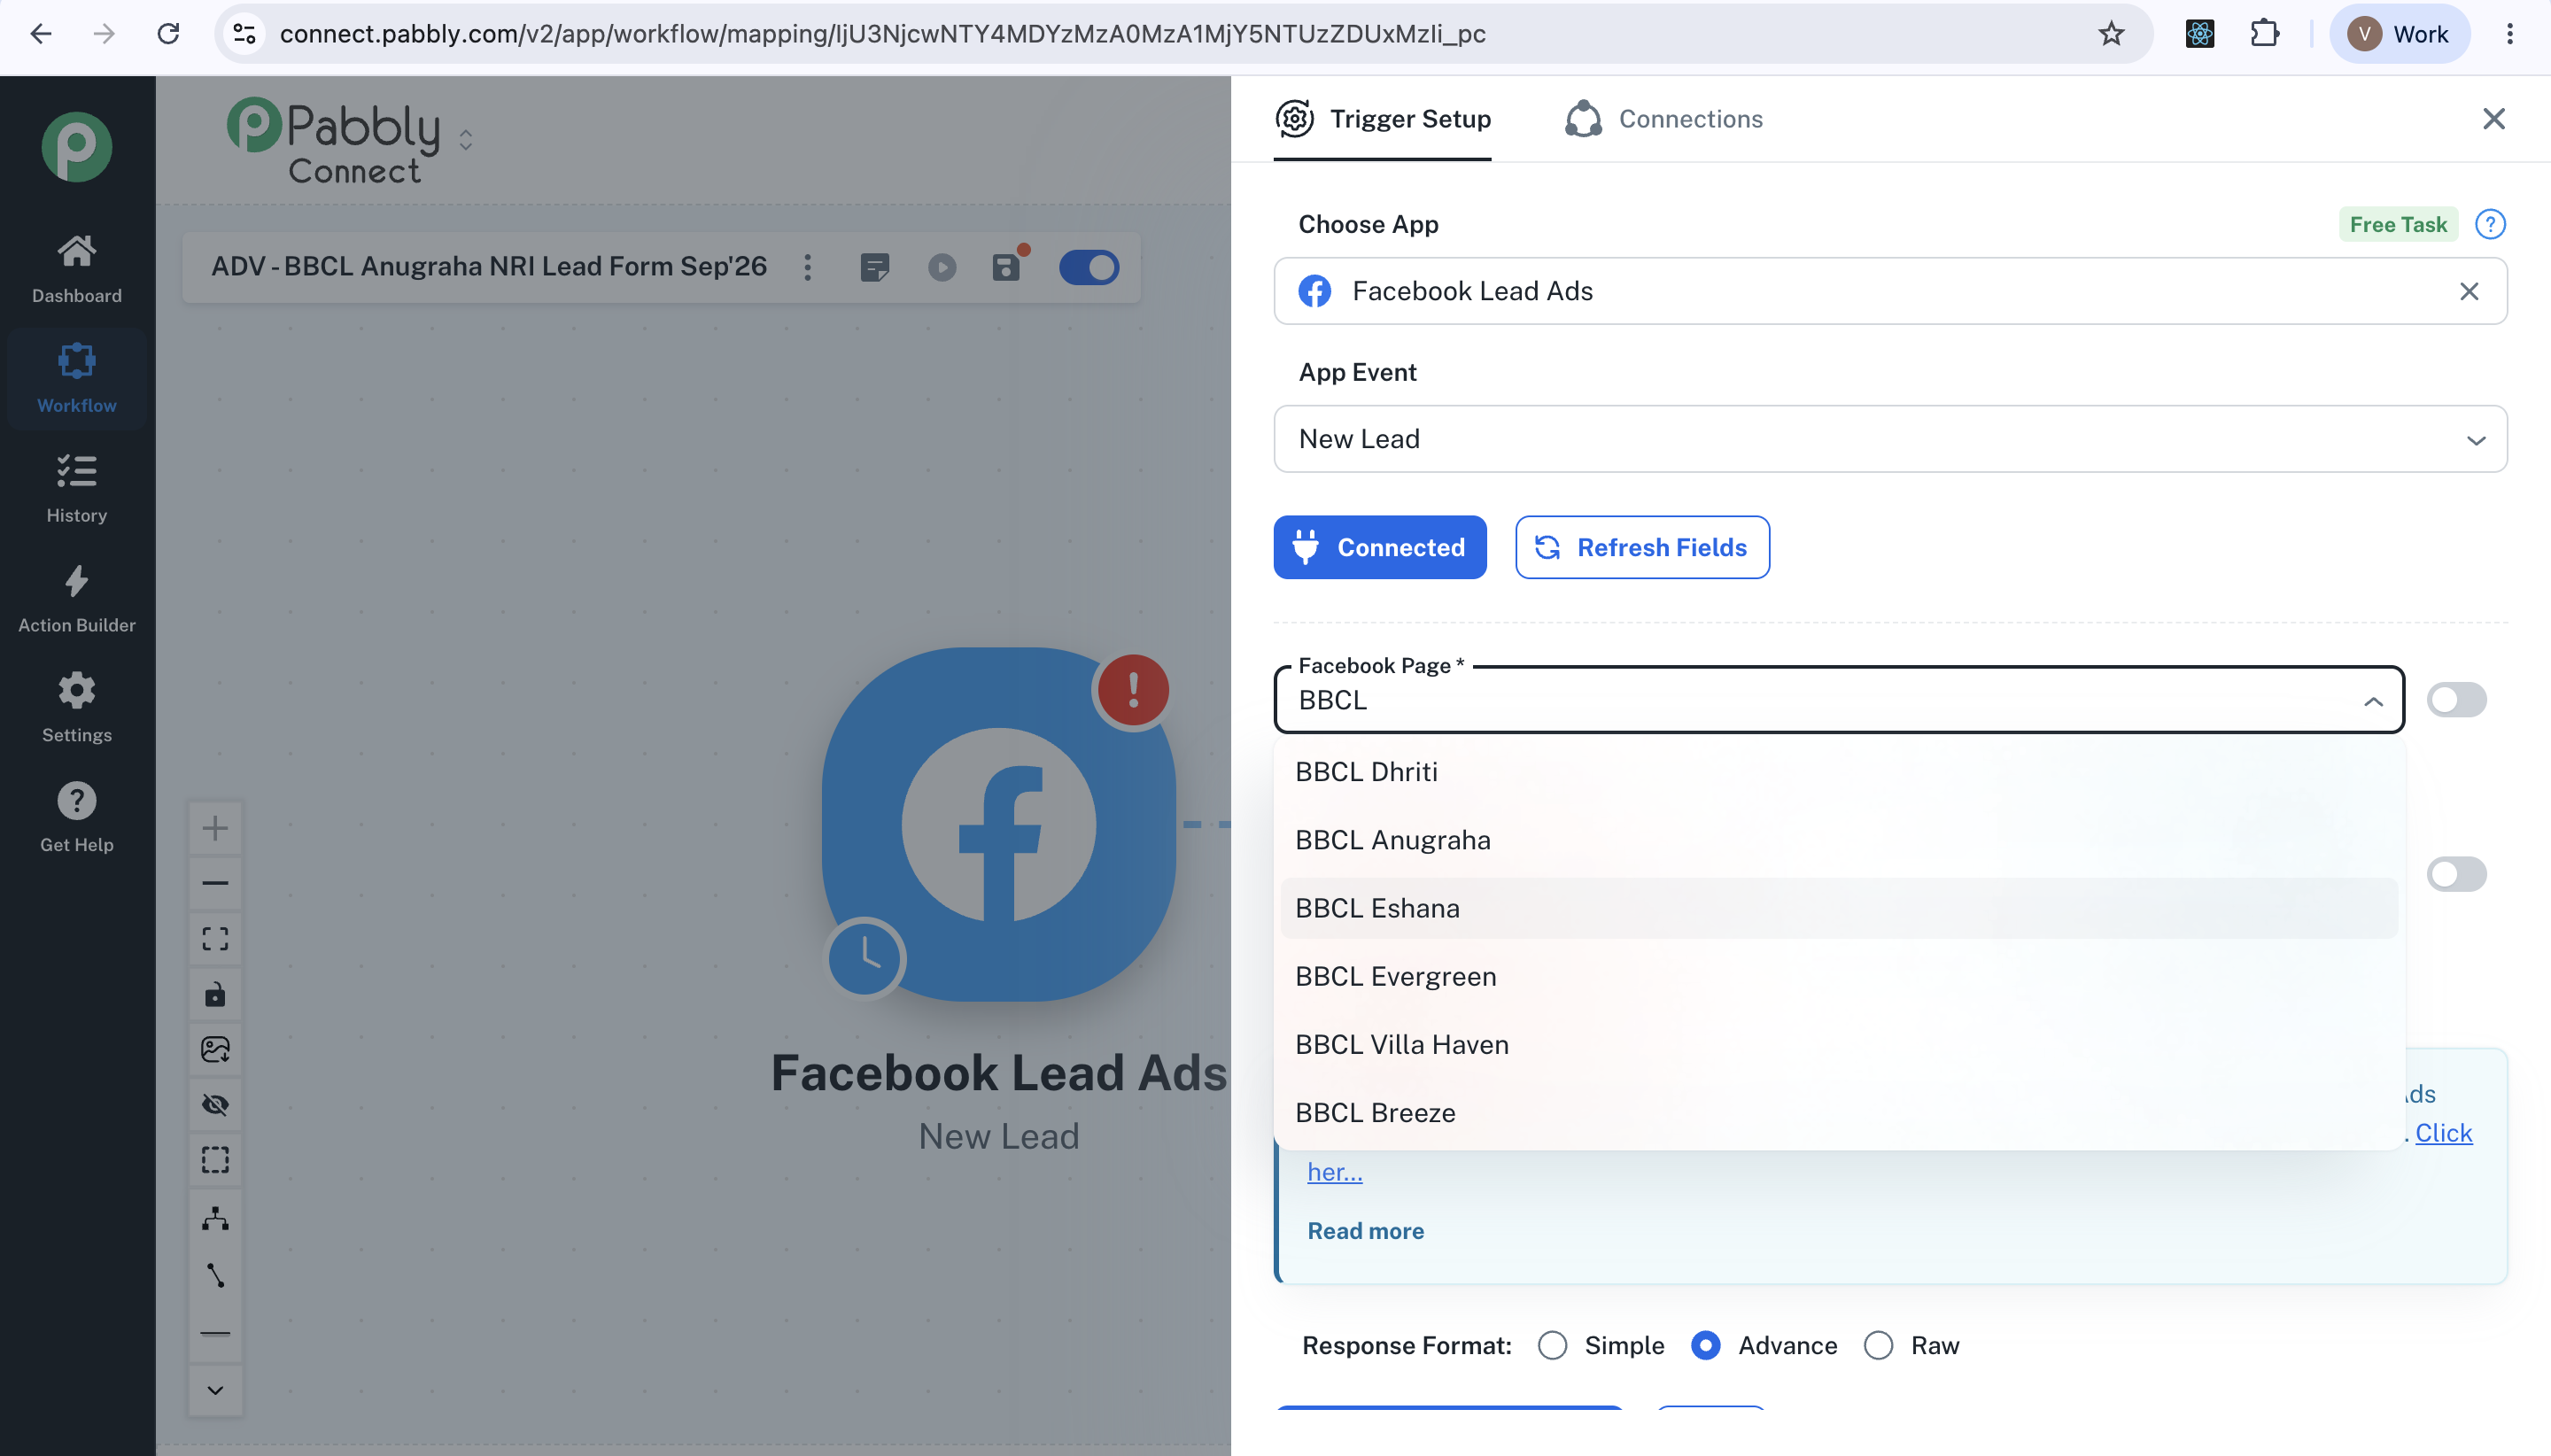The image size is (2551, 1456).
Task: Clear the Facebook Lead Ads app selection
Action: (2469, 291)
